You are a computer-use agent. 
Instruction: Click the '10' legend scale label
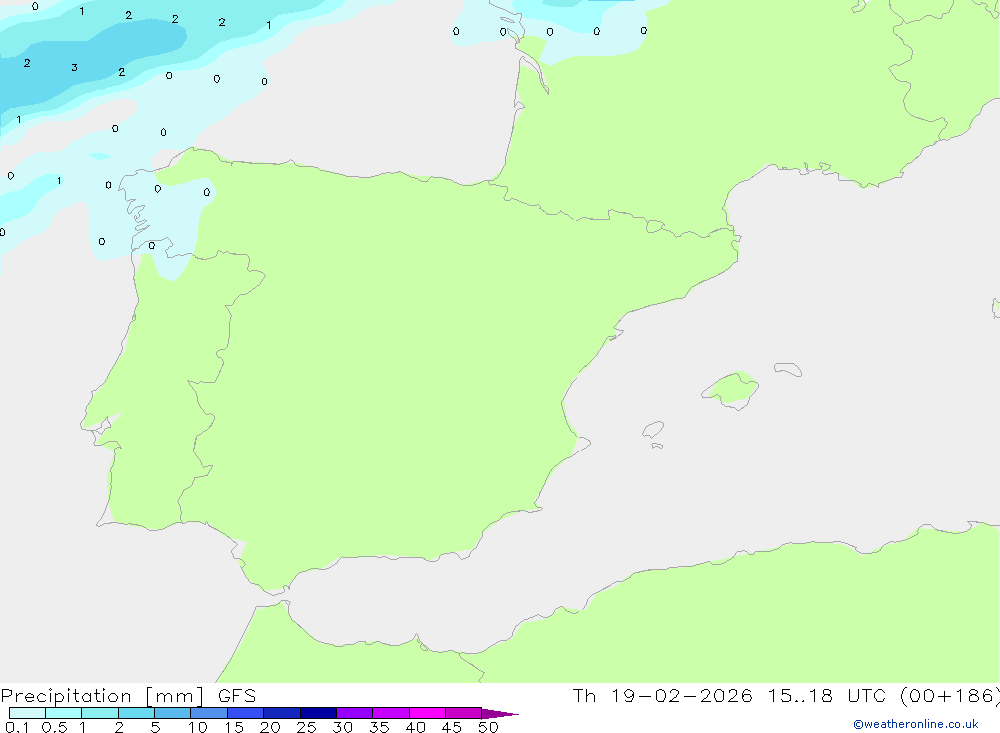point(198,727)
